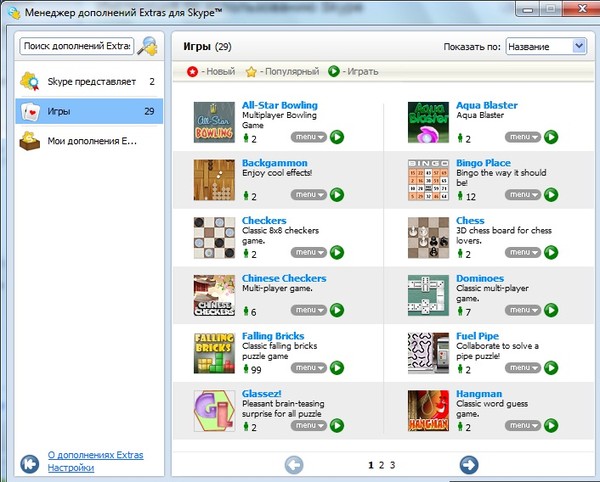This screenshot has width=600, height=482.
Task: Open the Falling Bricks title link
Action: [x=273, y=336]
